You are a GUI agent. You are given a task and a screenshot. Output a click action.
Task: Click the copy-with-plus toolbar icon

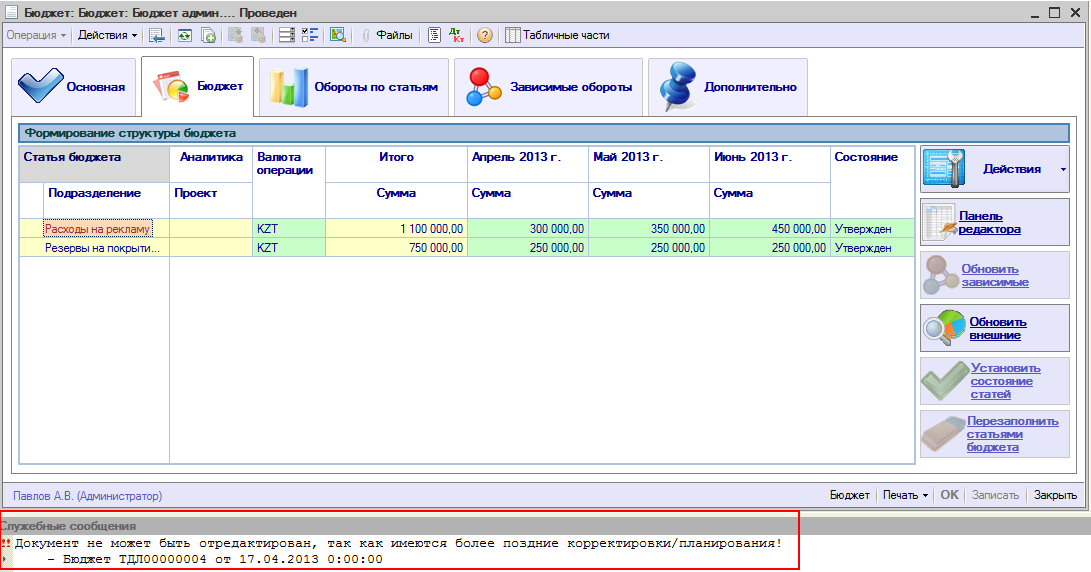point(208,35)
